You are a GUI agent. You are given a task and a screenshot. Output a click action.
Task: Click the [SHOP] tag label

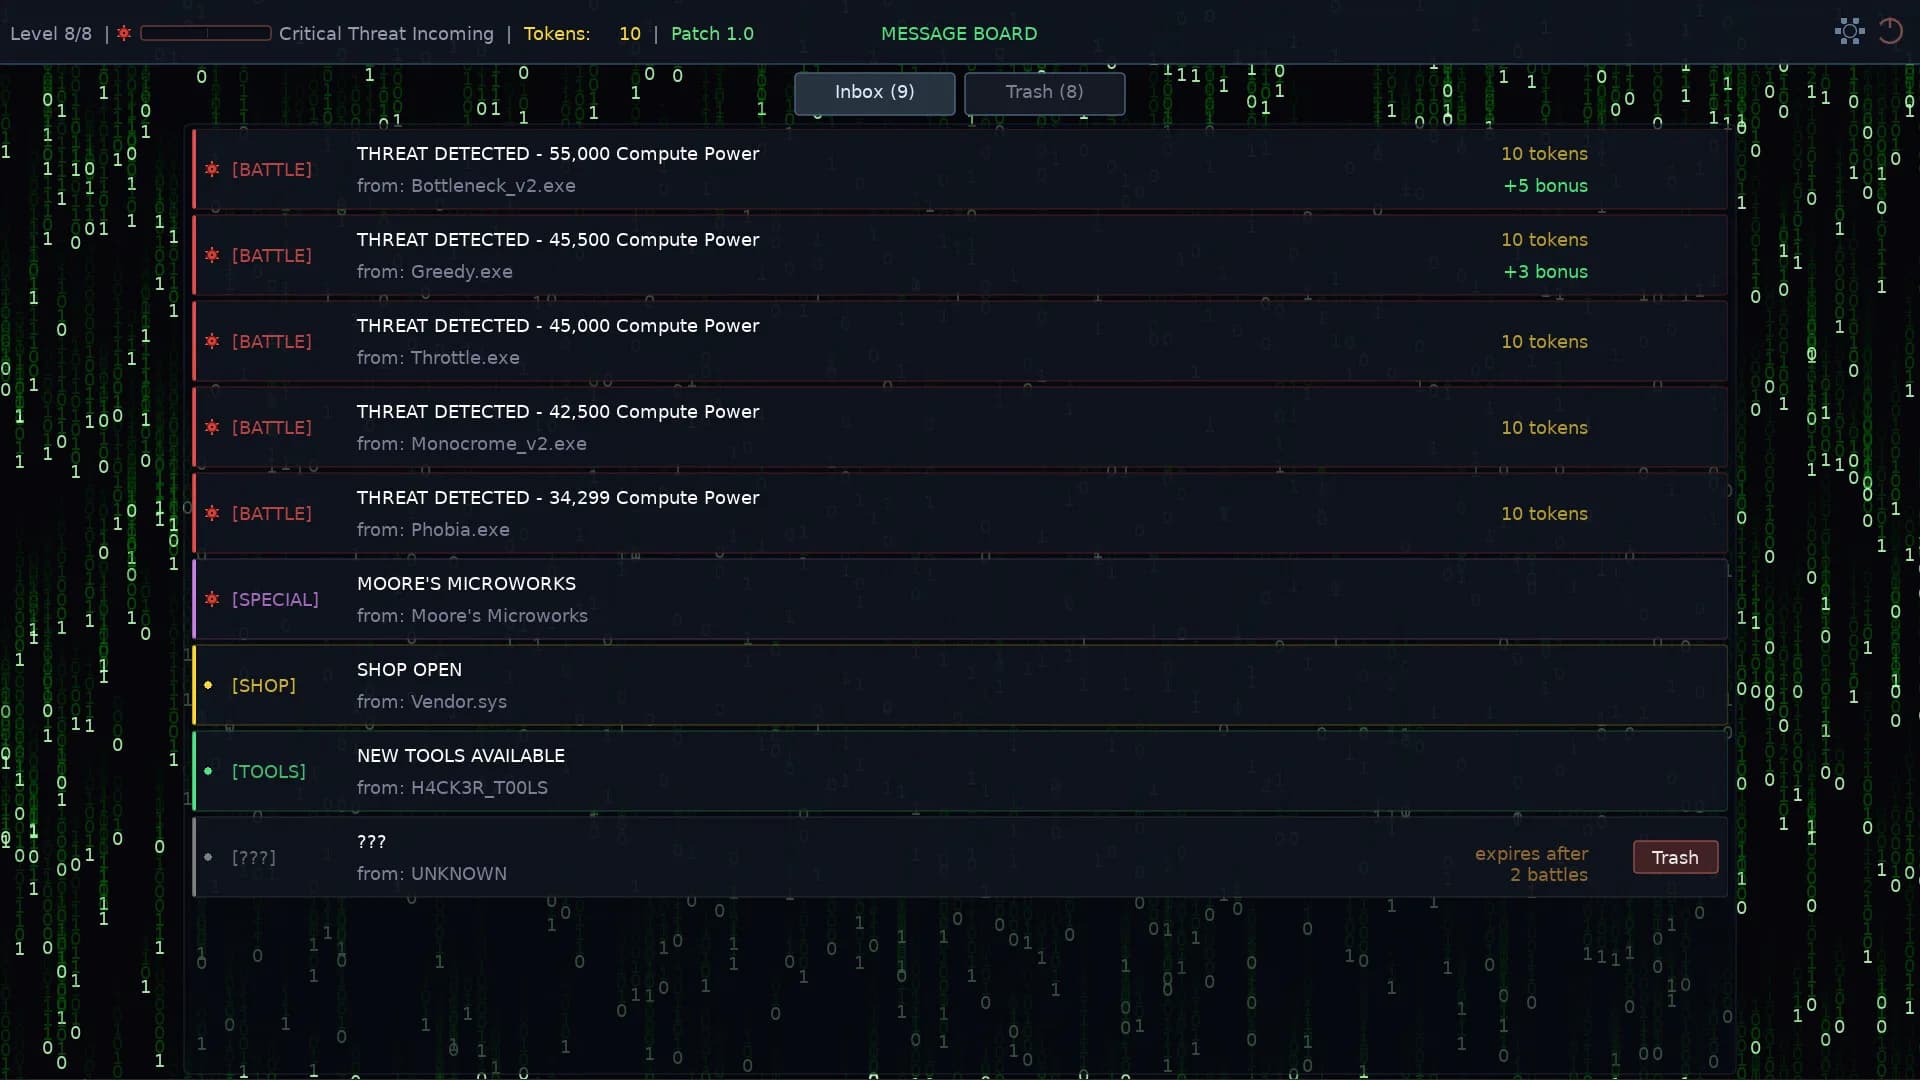[x=264, y=685]
